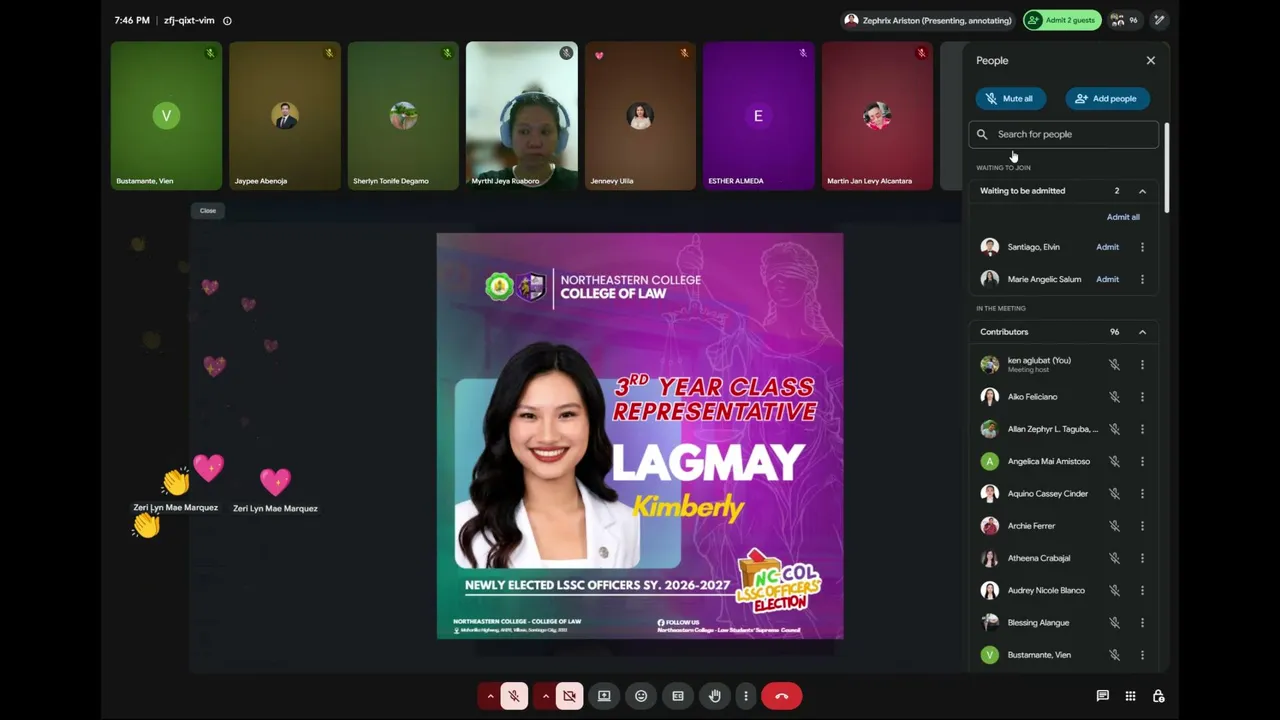Open more actions for ken aglubat

[1142, 365]
